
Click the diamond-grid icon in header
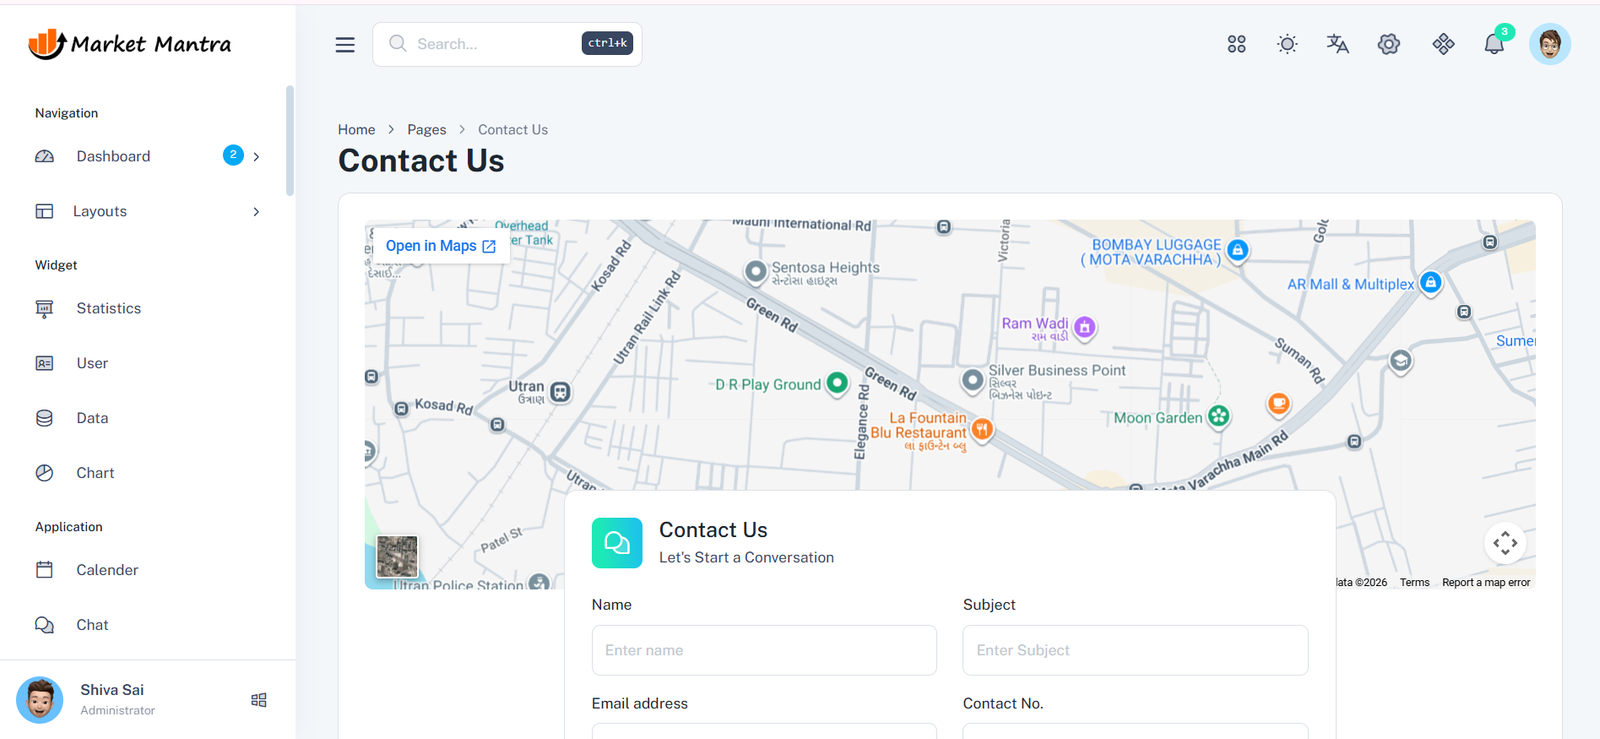tap(1443, 44)
